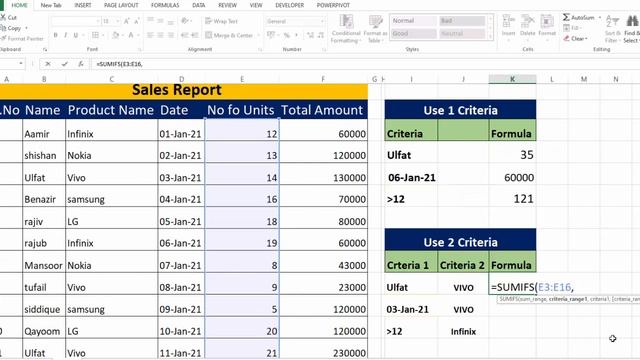Screen dimensions: 640x360
Task: Apply Comma Style
Action: 296,35
